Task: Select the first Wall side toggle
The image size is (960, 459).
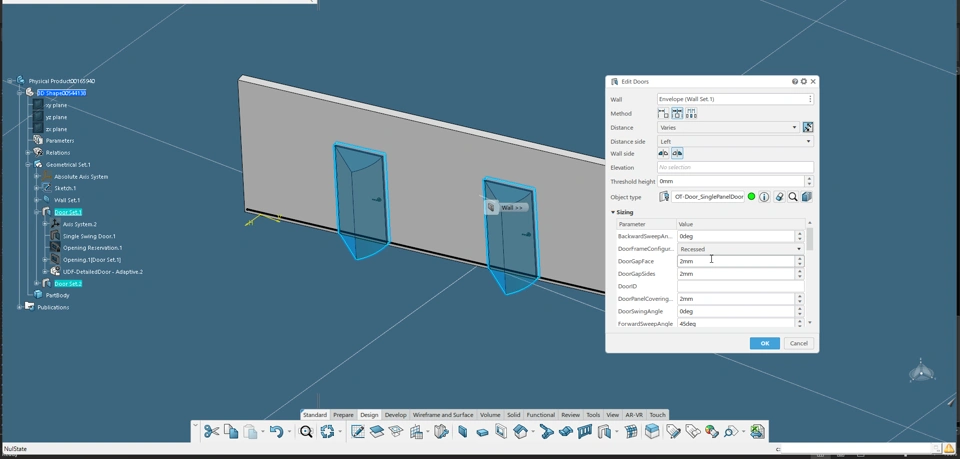Action: click(663, 153)
